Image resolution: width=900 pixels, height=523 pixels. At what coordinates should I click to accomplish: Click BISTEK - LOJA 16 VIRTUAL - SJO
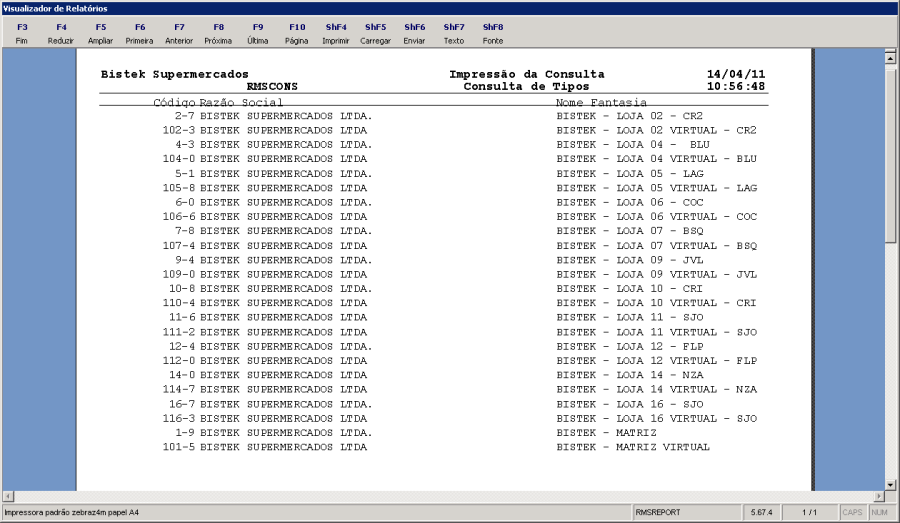pyautogui.click(x=657, y=419)
